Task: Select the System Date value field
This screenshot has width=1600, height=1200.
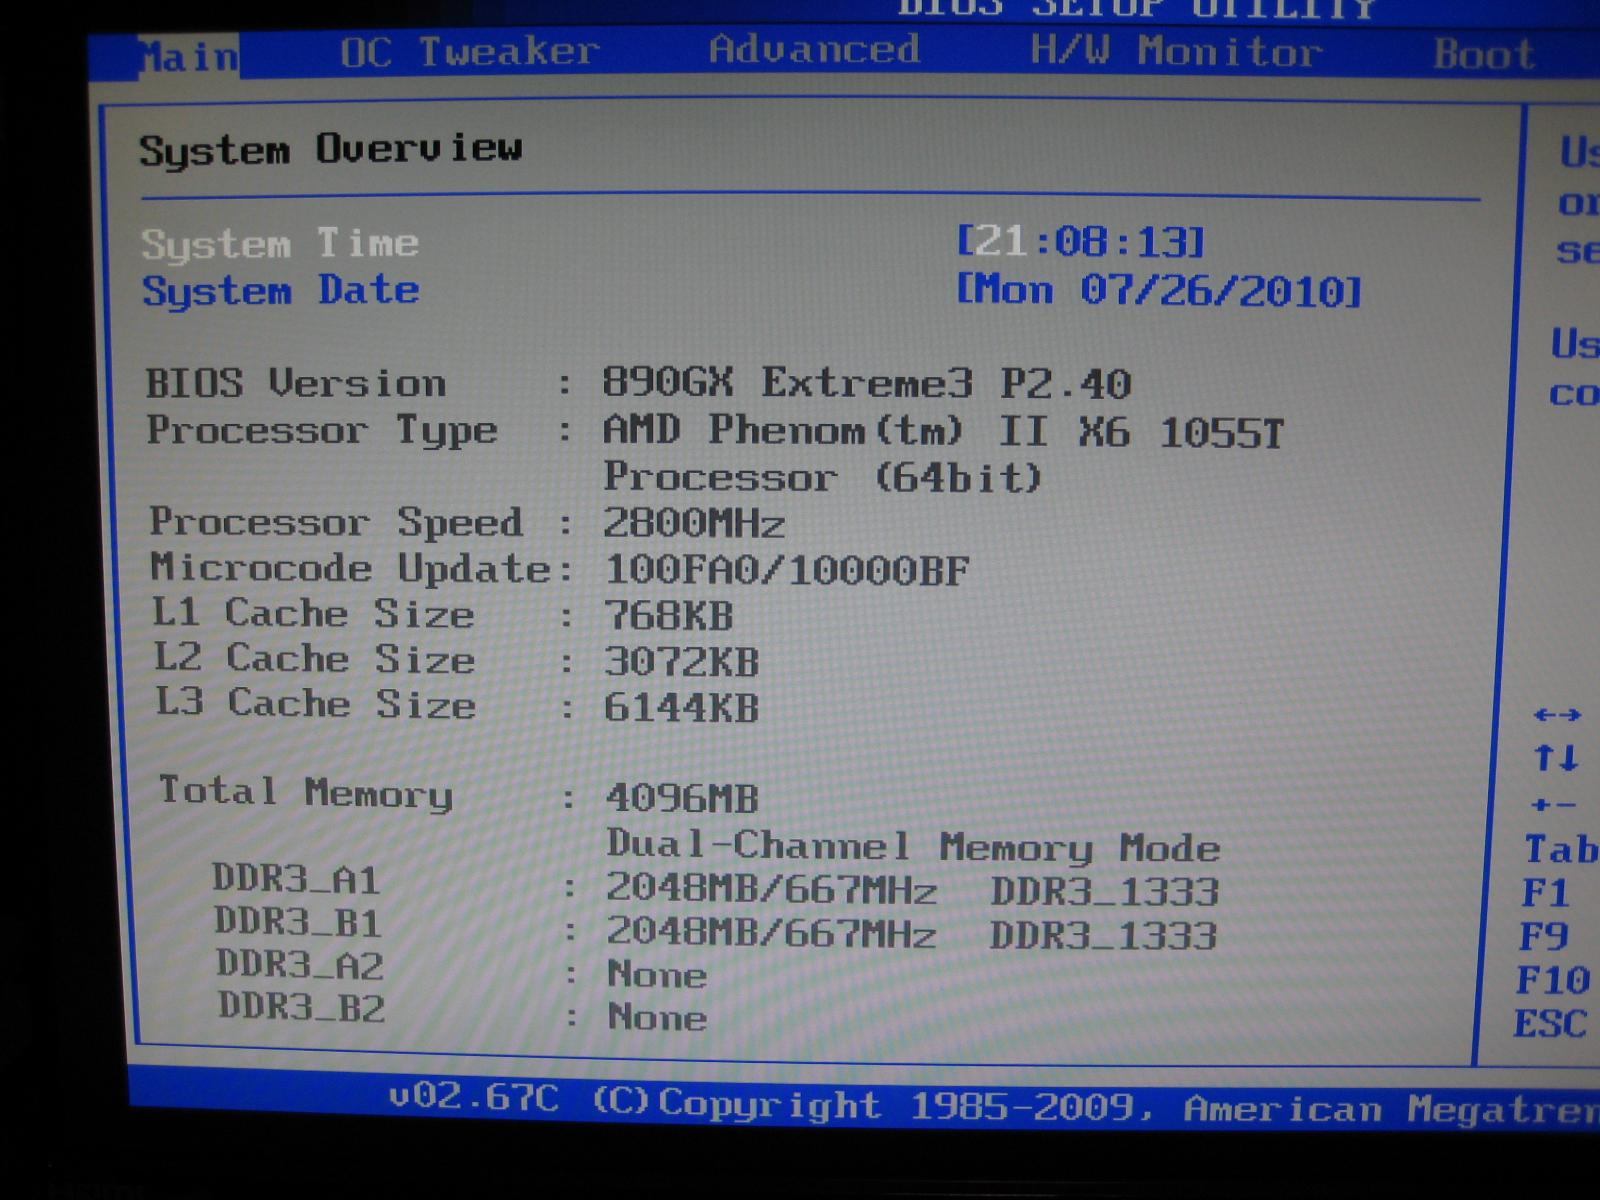Action: [x=1159, y=290]
